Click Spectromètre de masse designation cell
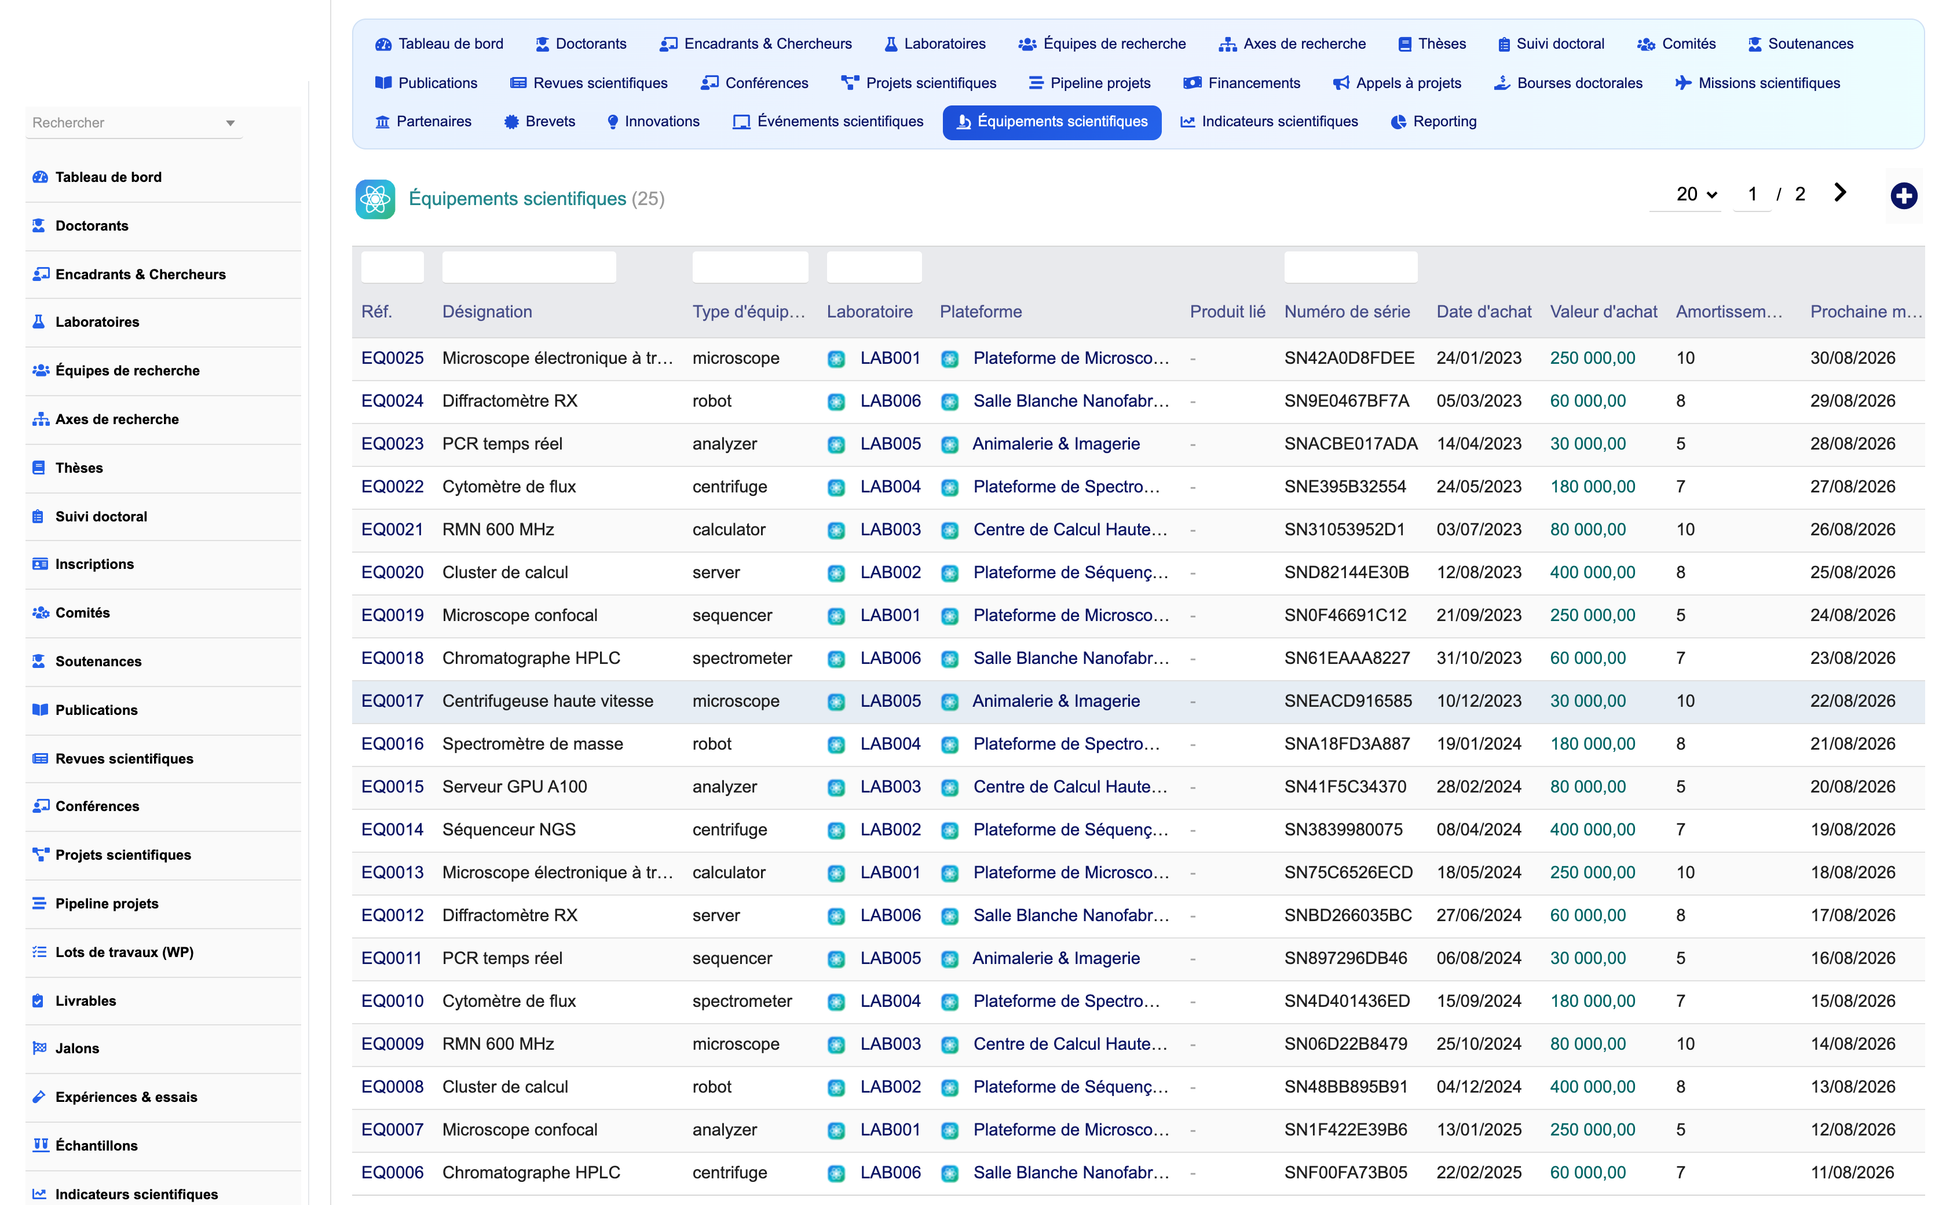The image size is (1946, 1205). (532, 744)
